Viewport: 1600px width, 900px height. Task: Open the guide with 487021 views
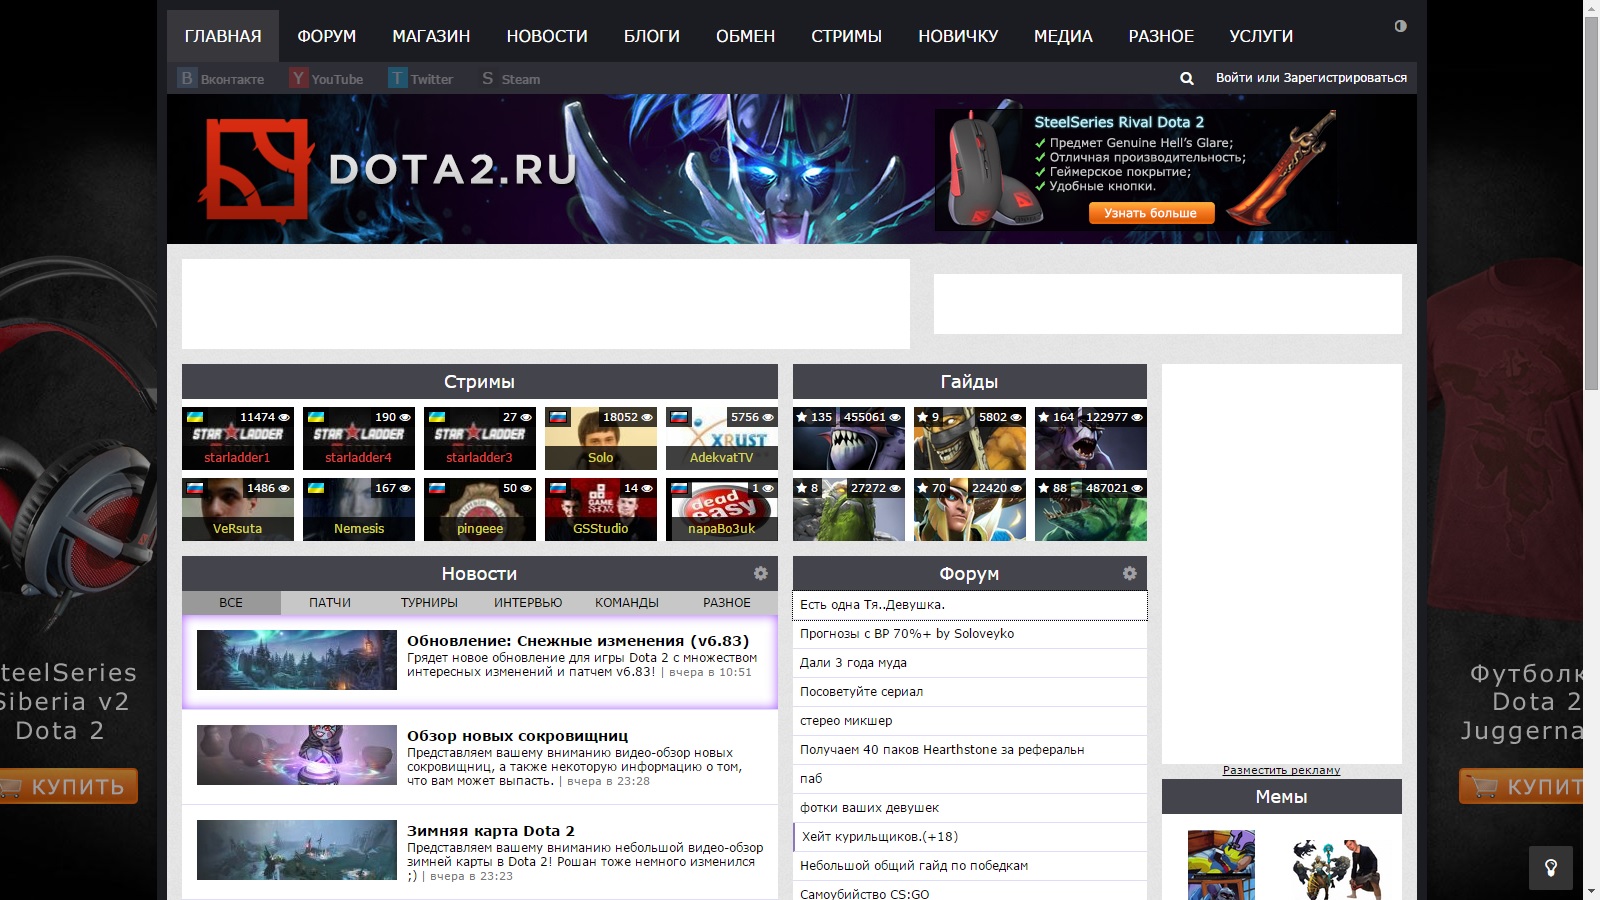[1091, 509]
